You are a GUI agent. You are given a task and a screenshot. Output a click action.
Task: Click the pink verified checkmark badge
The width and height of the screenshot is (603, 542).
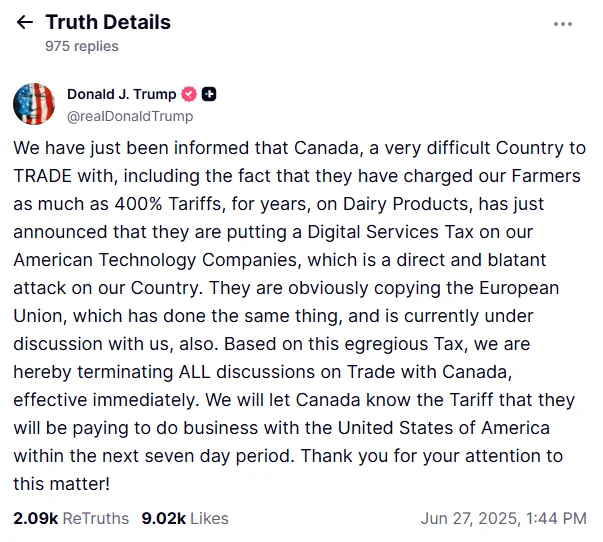[189, 94]
